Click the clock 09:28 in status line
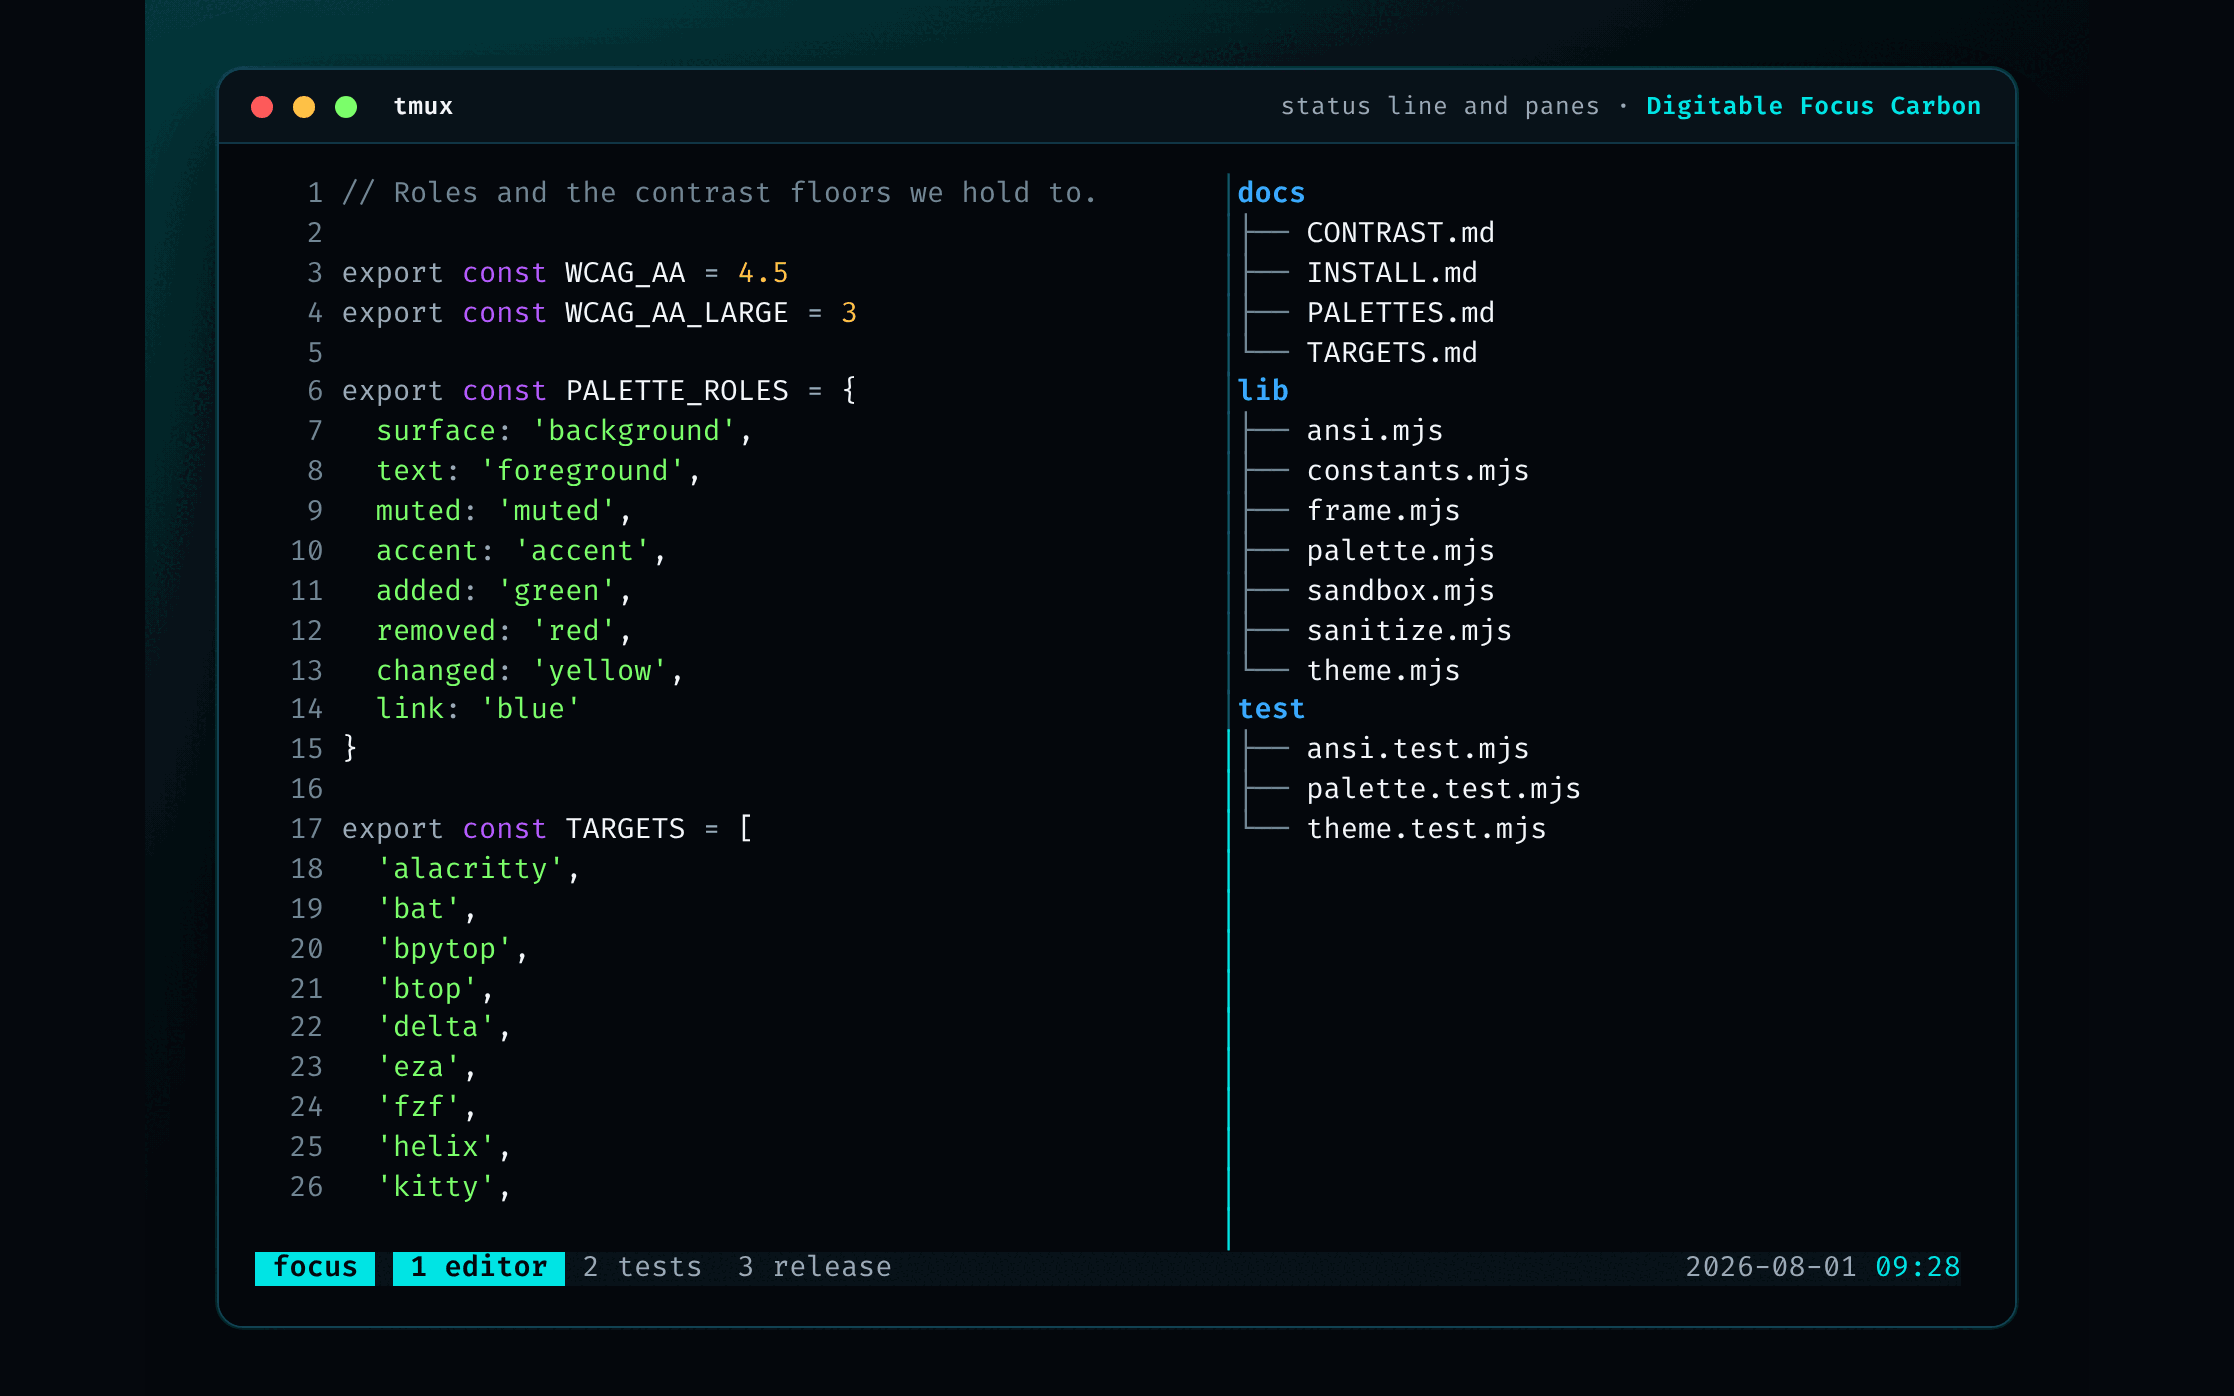This screenshot has height=1396, width=2234. coord(1917,1267)
